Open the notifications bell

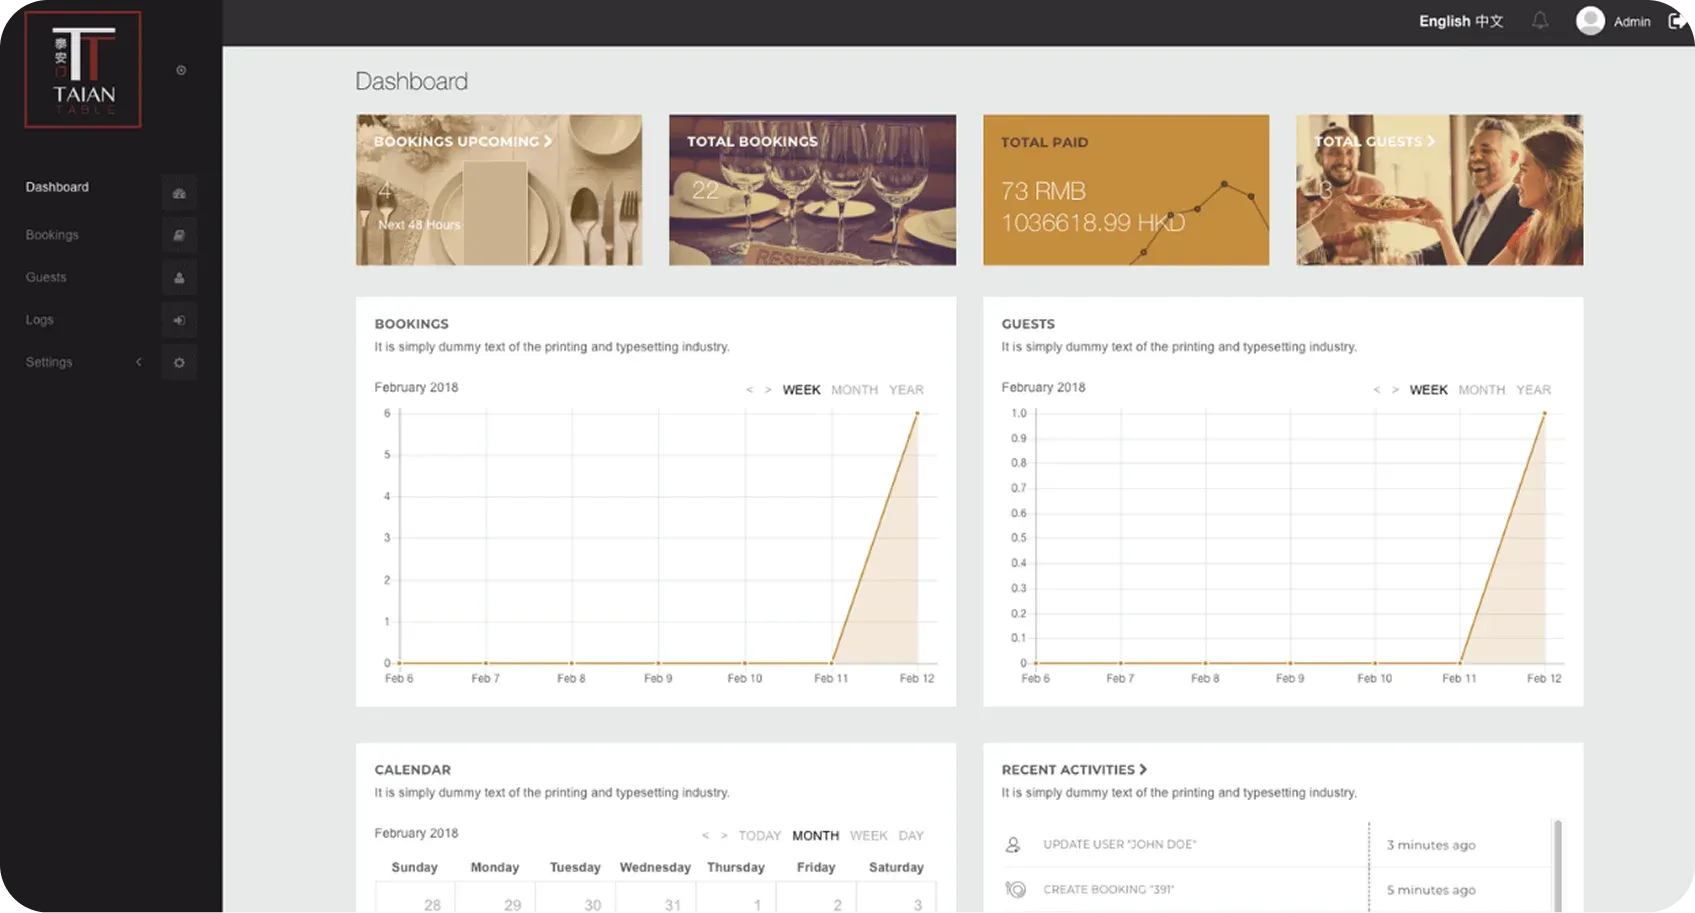(1540, 21)
